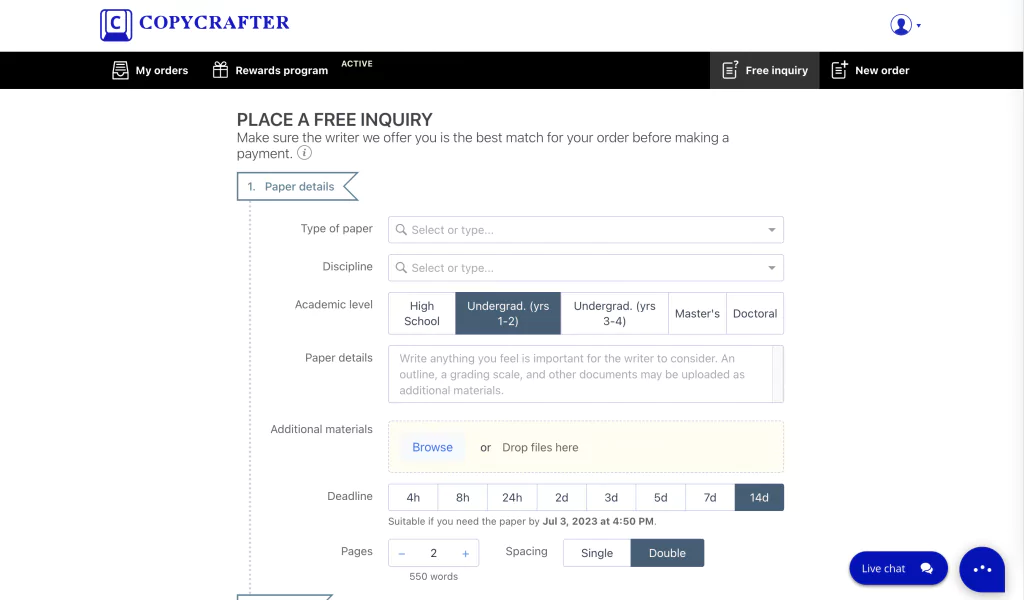Select Undergrad. (yrs 1-2) academic level
The width and height of the screenshot is (1024, 600).
[x=508, y=313]
